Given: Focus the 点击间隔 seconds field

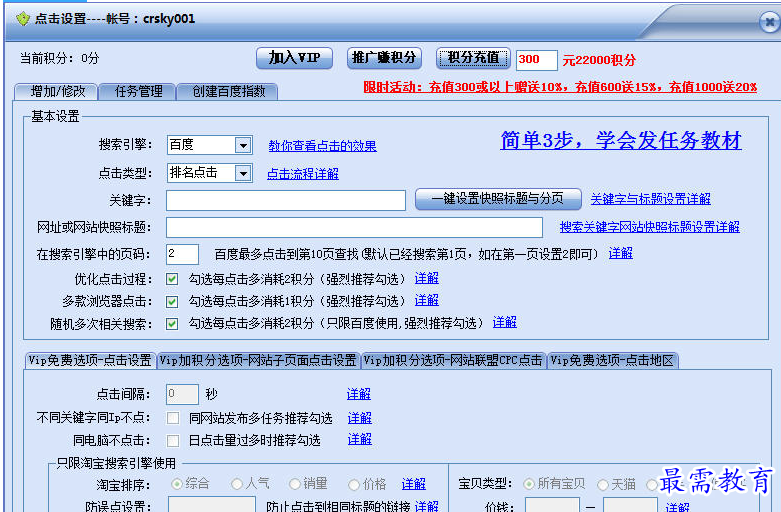Looking at the screenshot, I should pyautogui.click(x=182, y=394).
